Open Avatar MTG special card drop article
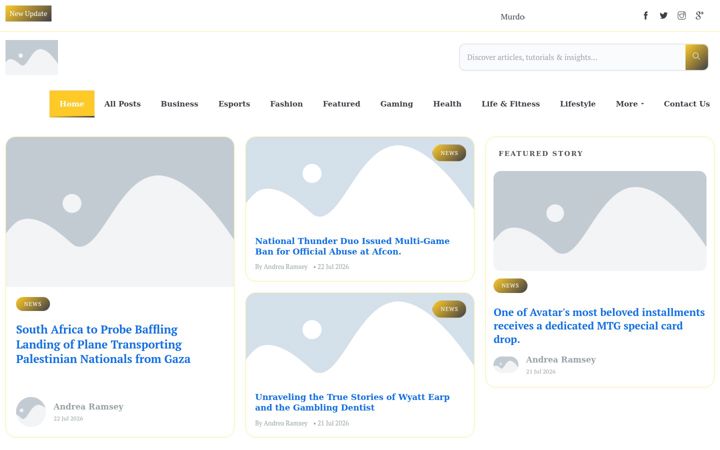 coord(599,326)
